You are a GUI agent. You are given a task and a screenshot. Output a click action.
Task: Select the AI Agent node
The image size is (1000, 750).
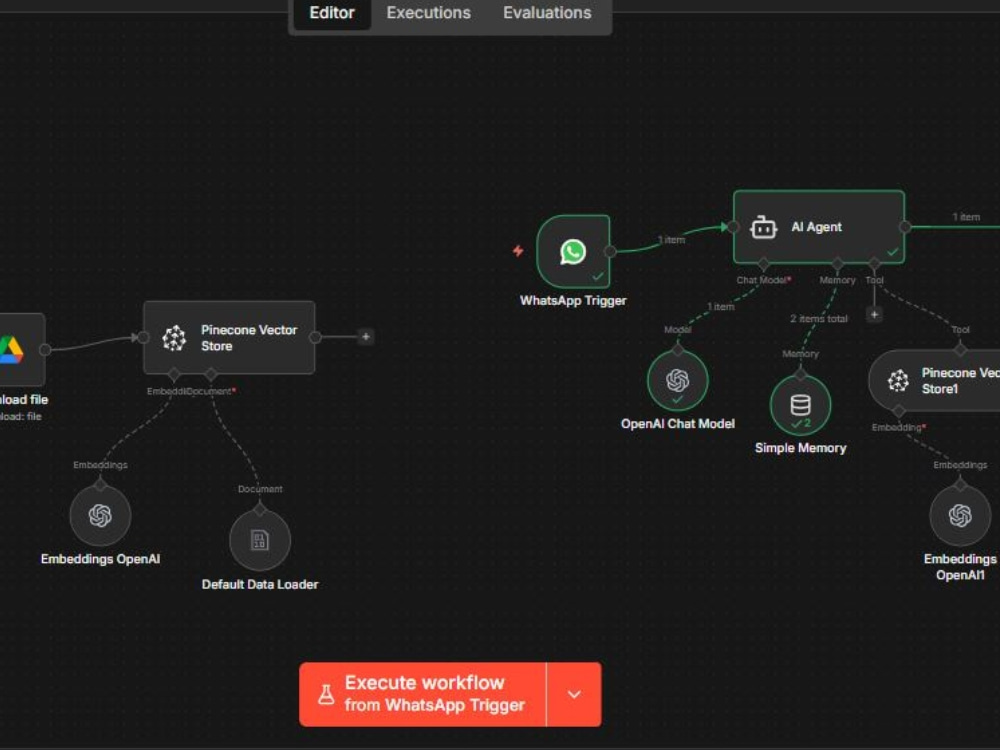[819, 227]
